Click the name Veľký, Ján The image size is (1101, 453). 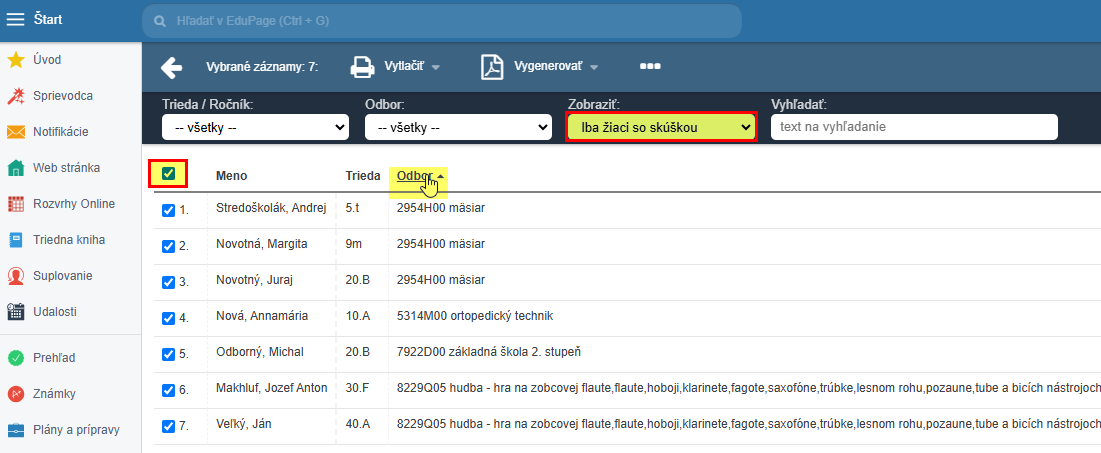coord(244,424)
